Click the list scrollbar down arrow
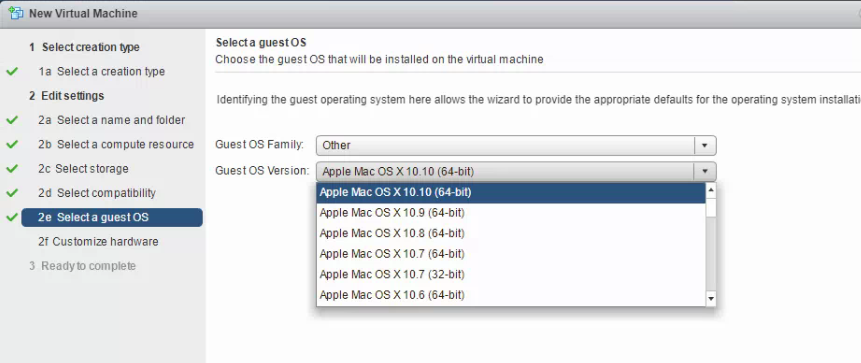 coord(711,299)
